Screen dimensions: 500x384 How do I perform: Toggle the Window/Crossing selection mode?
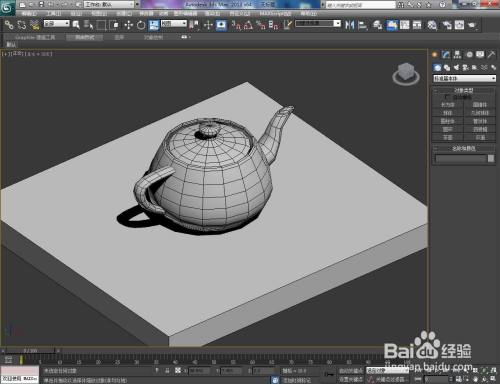[x=114, y=25]
